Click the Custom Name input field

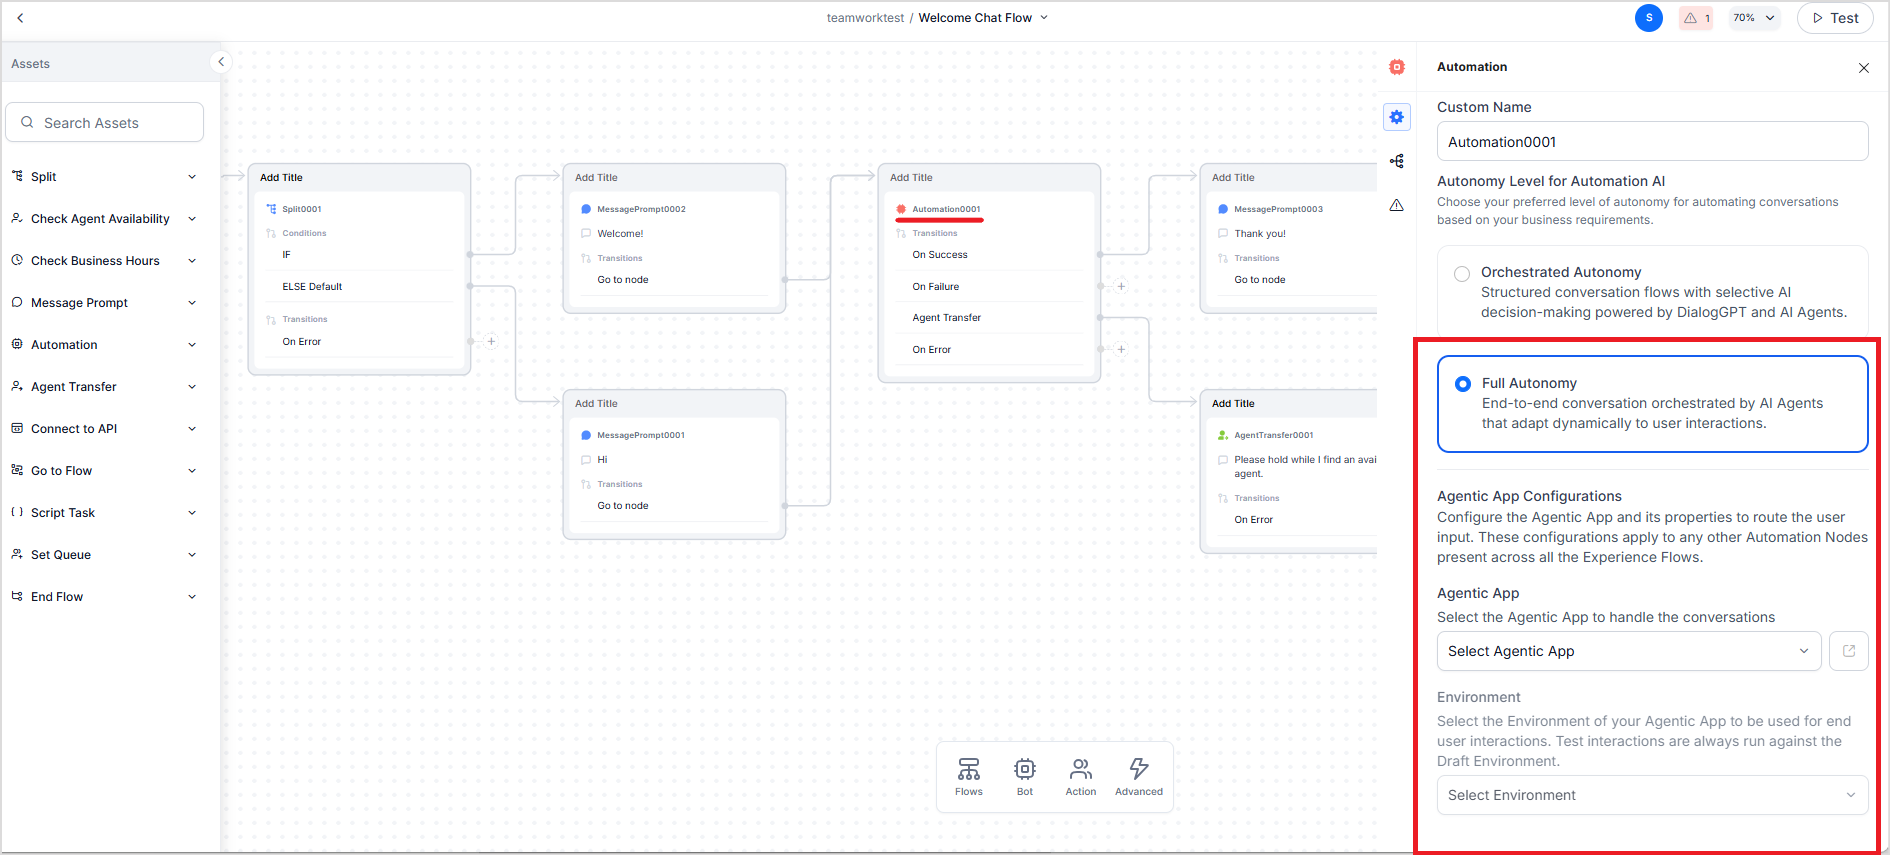point(1652,141)
